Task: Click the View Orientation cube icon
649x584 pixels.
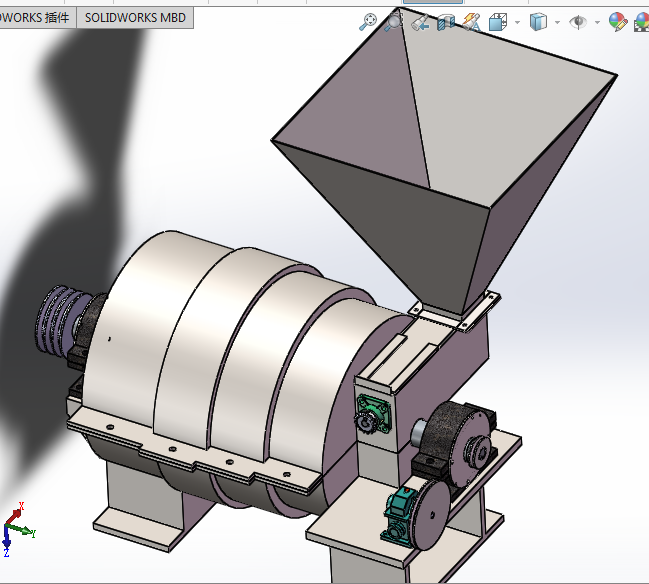Action: [x=498, y=22]
